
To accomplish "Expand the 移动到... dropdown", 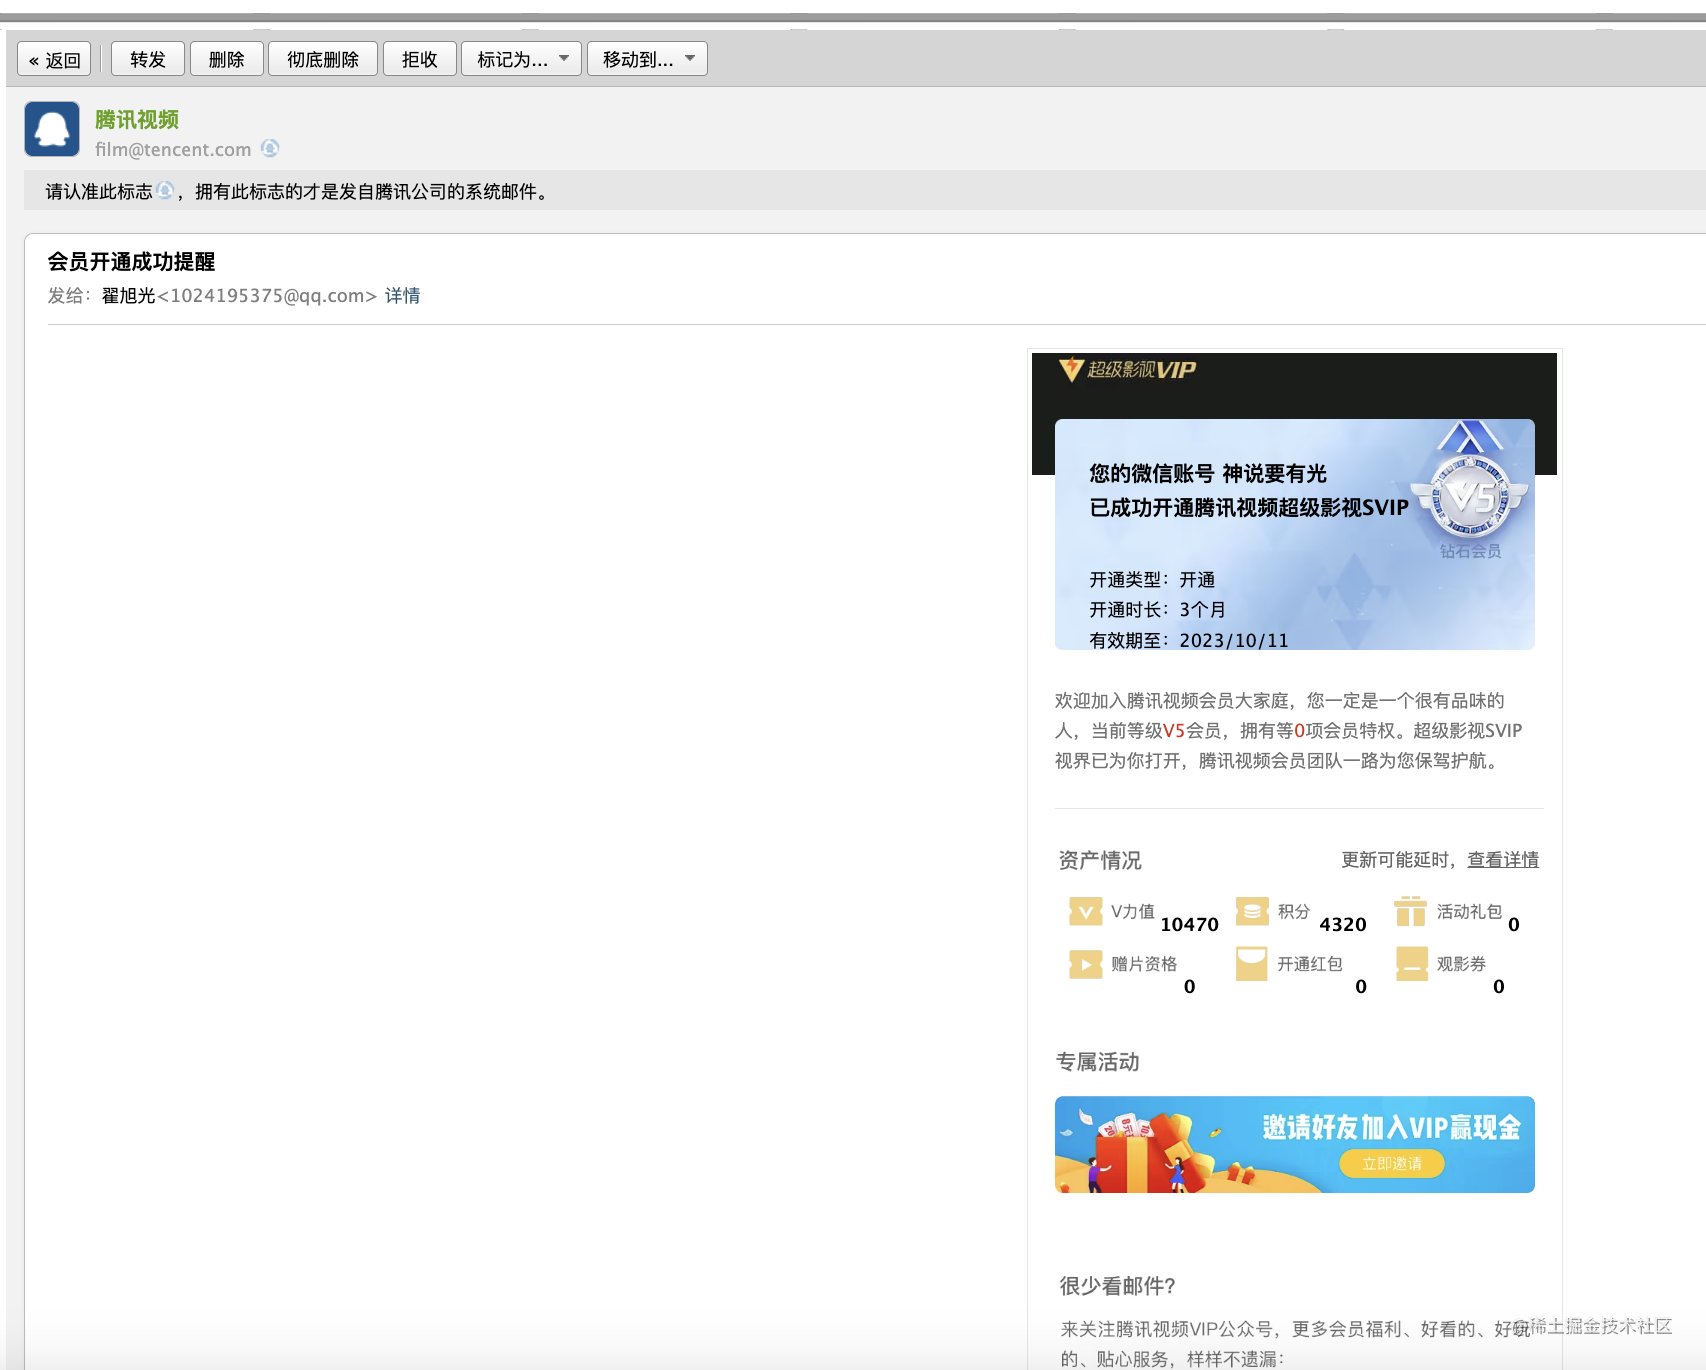I will 647,59.
